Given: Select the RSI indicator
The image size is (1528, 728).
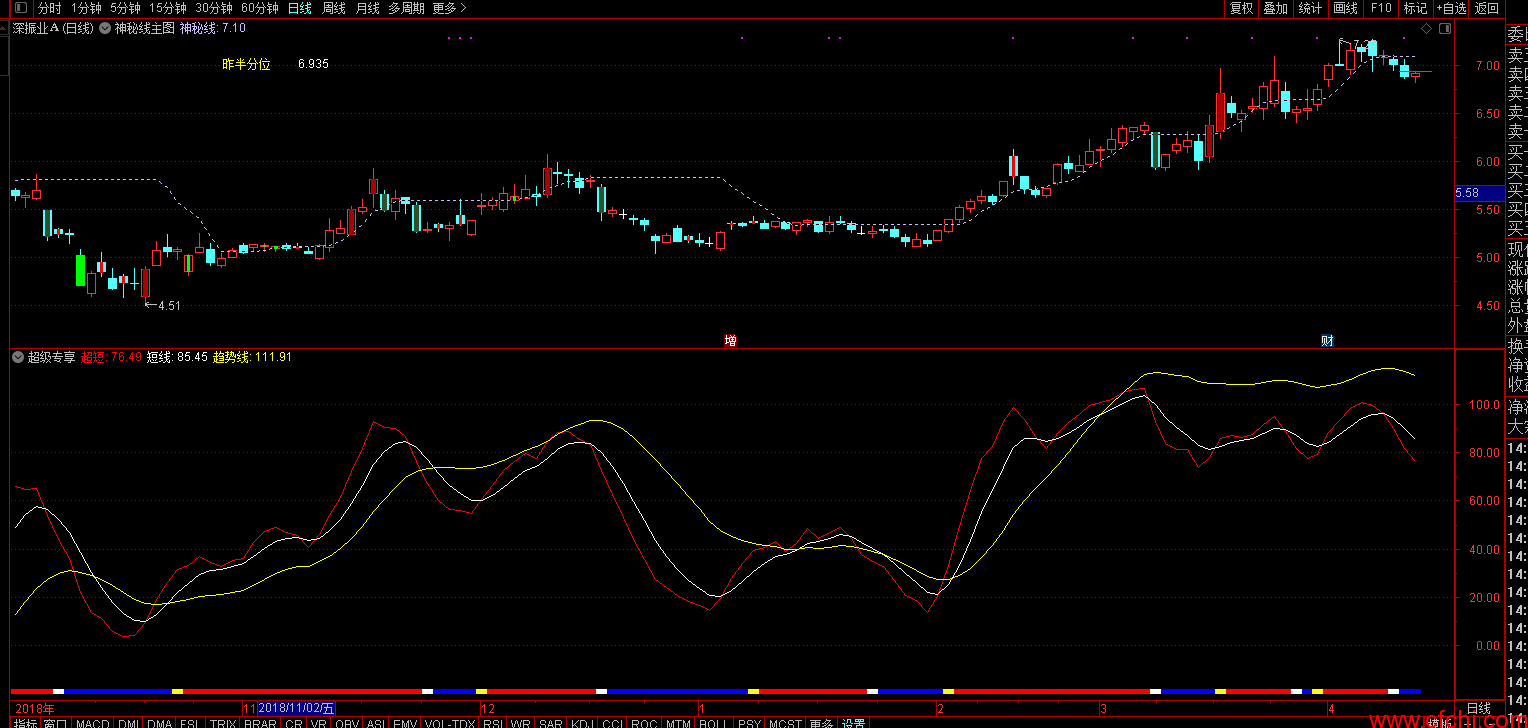Looking at the screenshot, I should click(493, 723).
